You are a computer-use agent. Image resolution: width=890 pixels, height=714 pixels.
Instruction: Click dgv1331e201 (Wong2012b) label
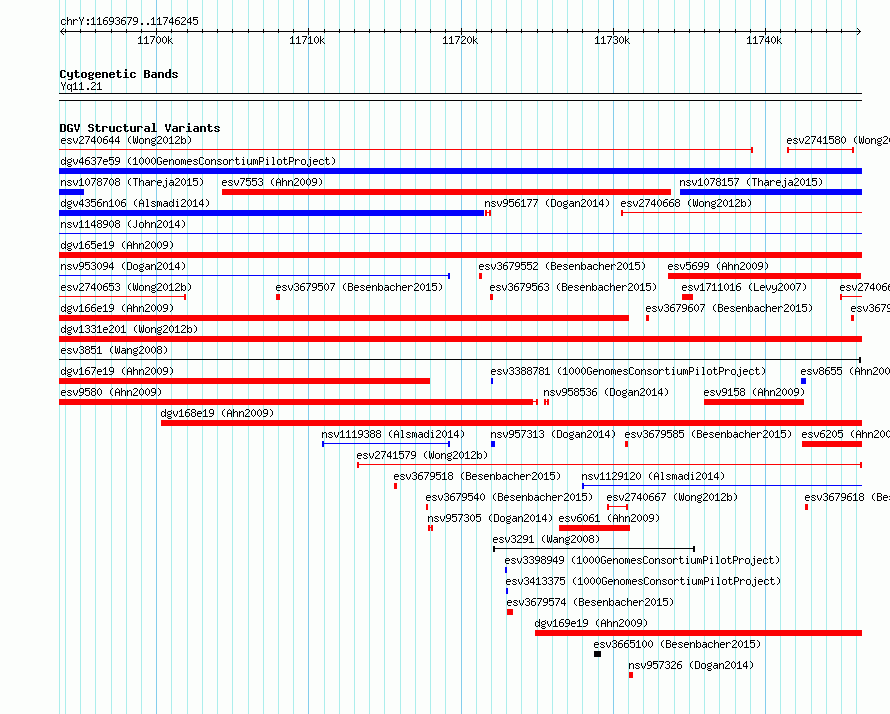point(129,329)
